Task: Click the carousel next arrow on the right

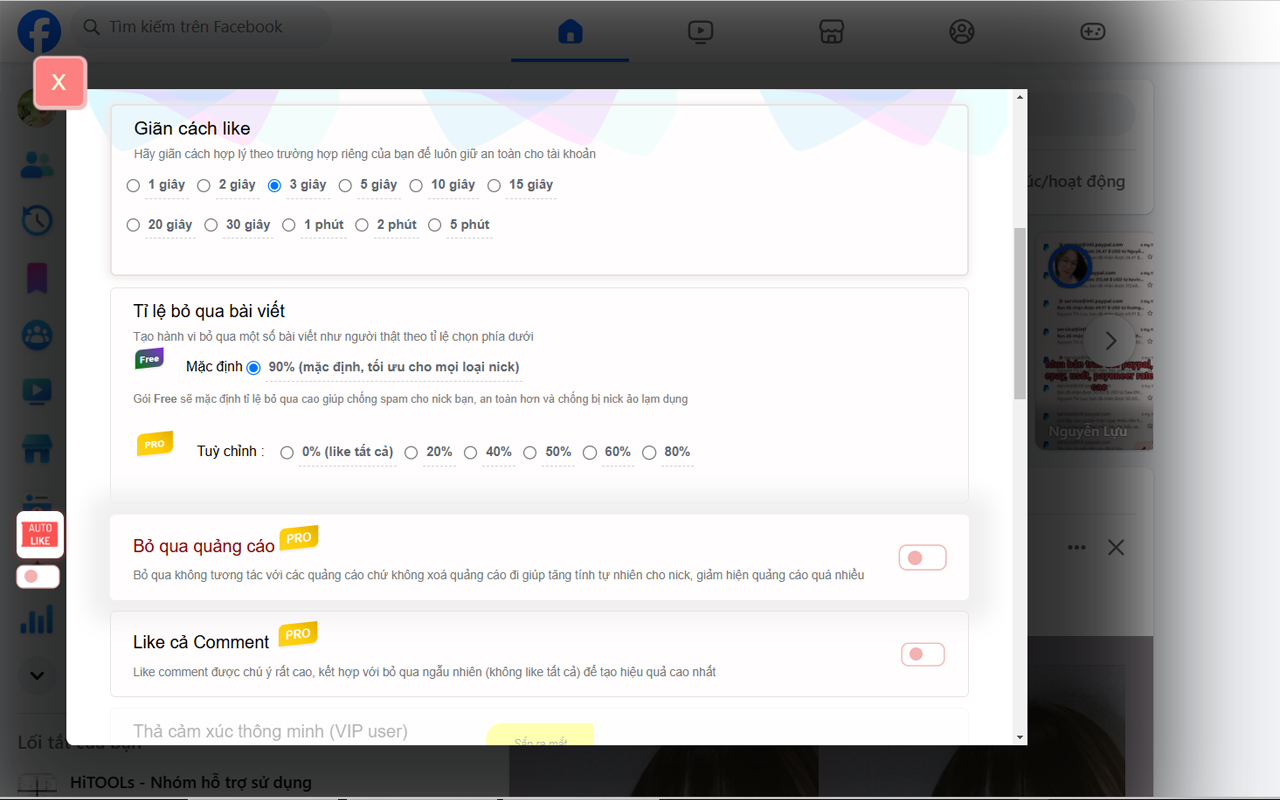Action: [1110, 340]
